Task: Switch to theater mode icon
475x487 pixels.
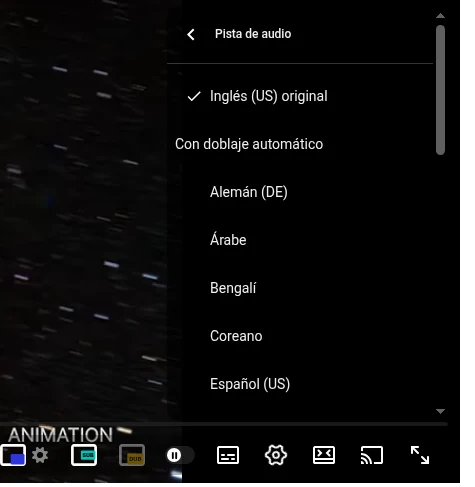Action: [x=324, y=455]
